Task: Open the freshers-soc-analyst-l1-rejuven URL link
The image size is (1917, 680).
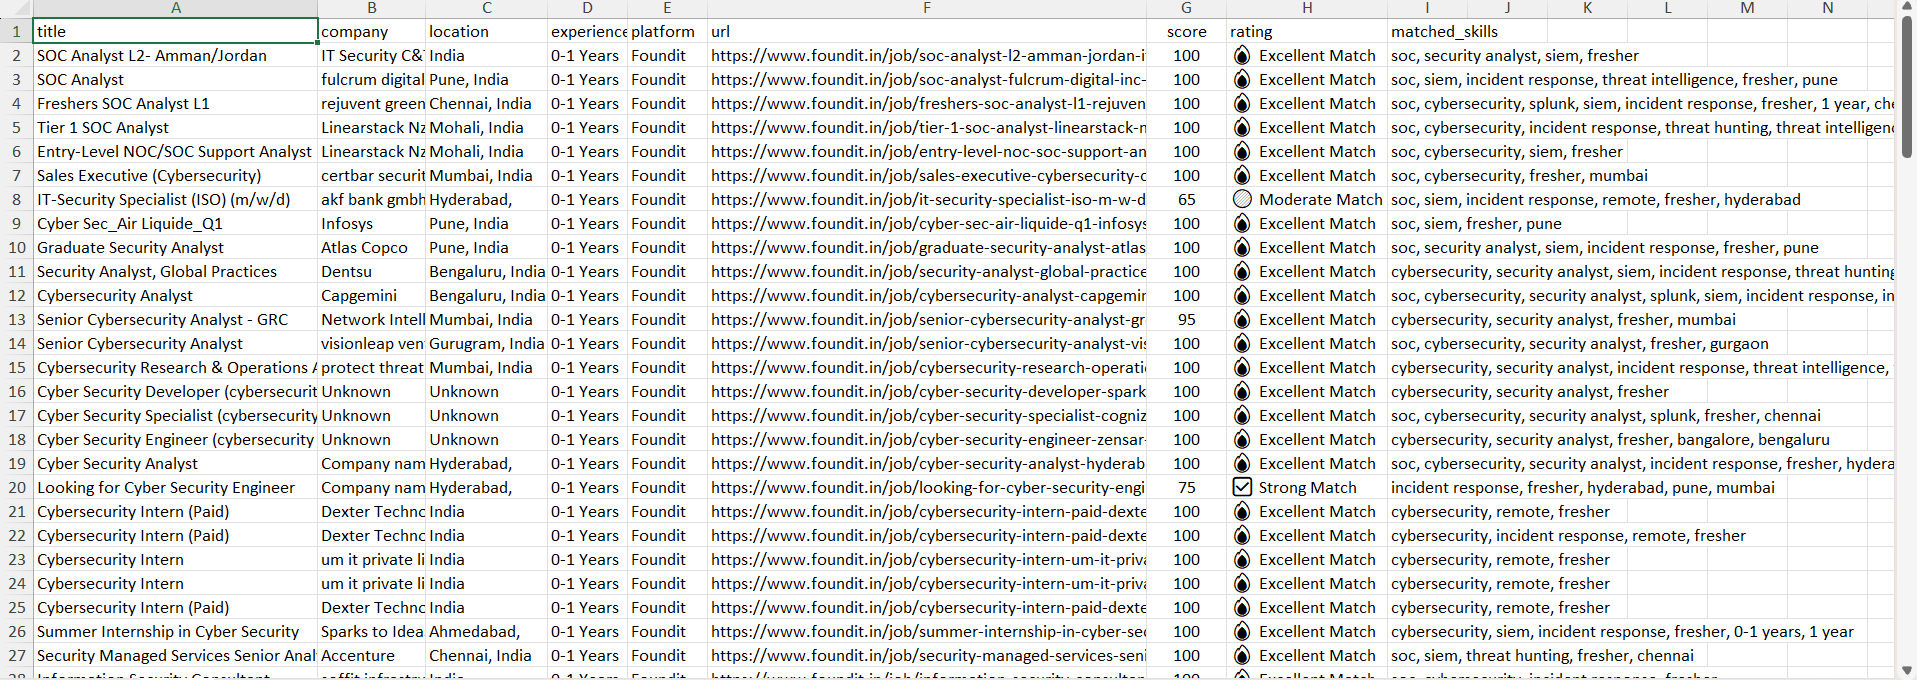Action: (928, 104)
